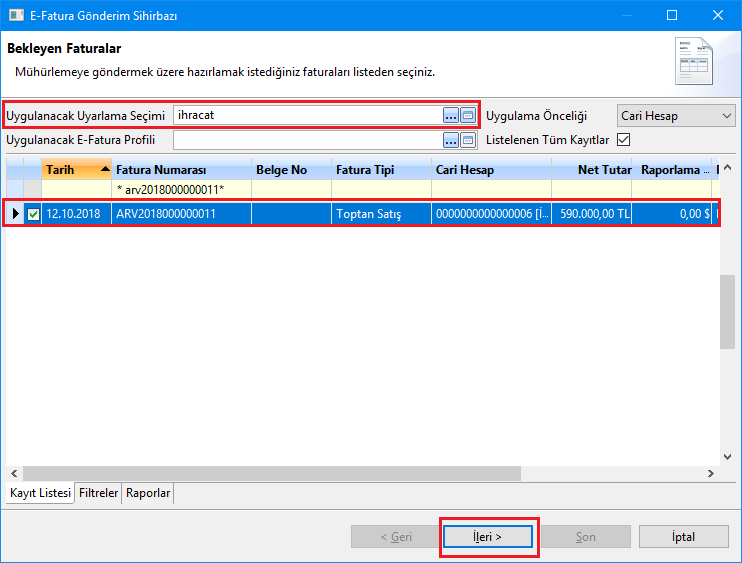Select the Kayıt Listesi tab
Viewport: 742px width, 563px height.
click(40, 493)
